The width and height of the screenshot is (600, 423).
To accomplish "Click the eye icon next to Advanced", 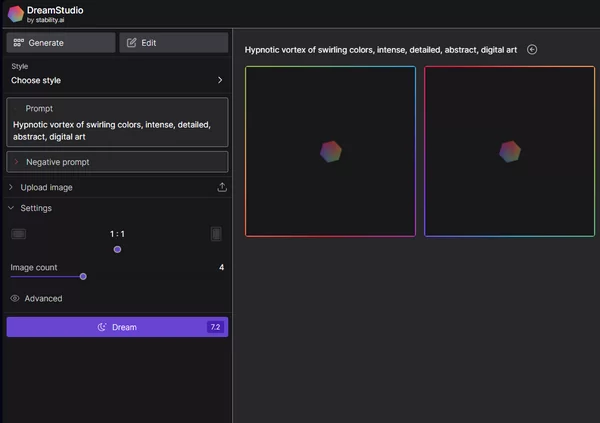I will [x=15, y=298].
